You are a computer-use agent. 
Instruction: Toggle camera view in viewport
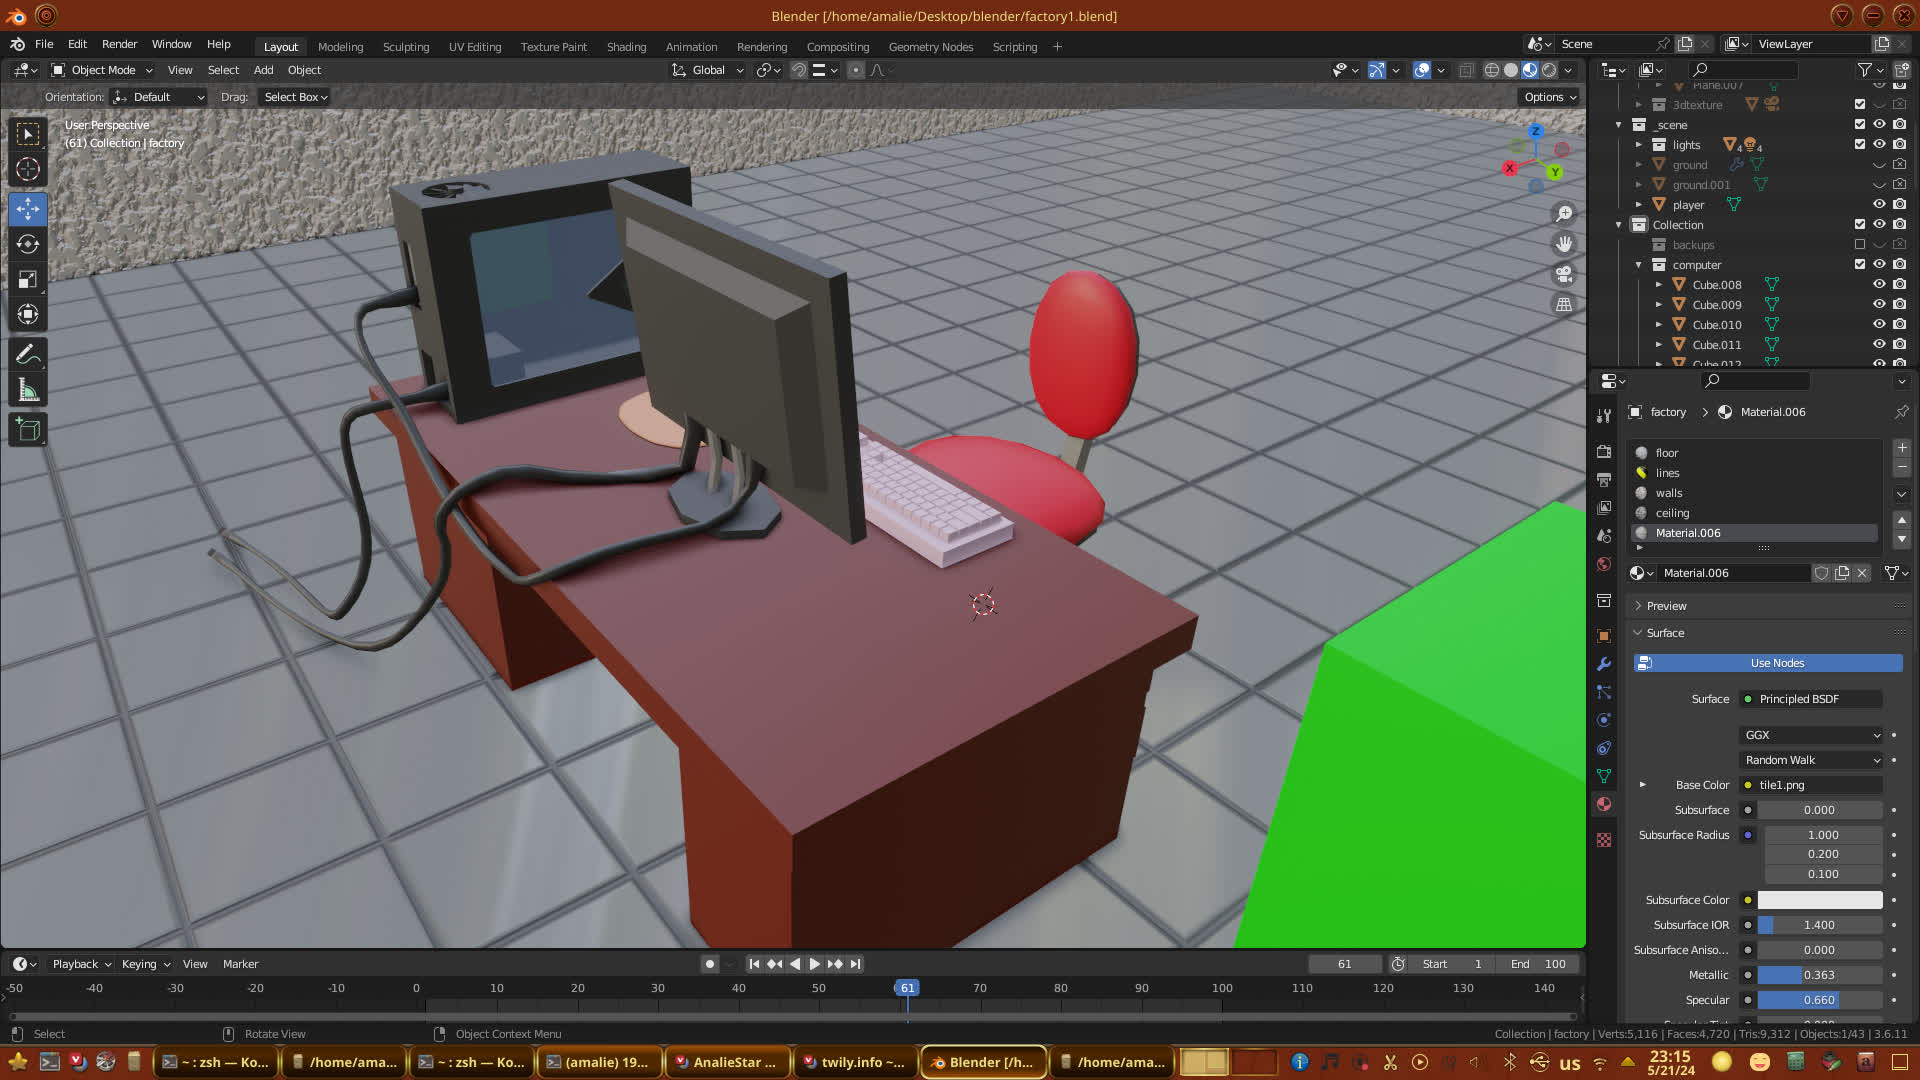pos(1564,274)
